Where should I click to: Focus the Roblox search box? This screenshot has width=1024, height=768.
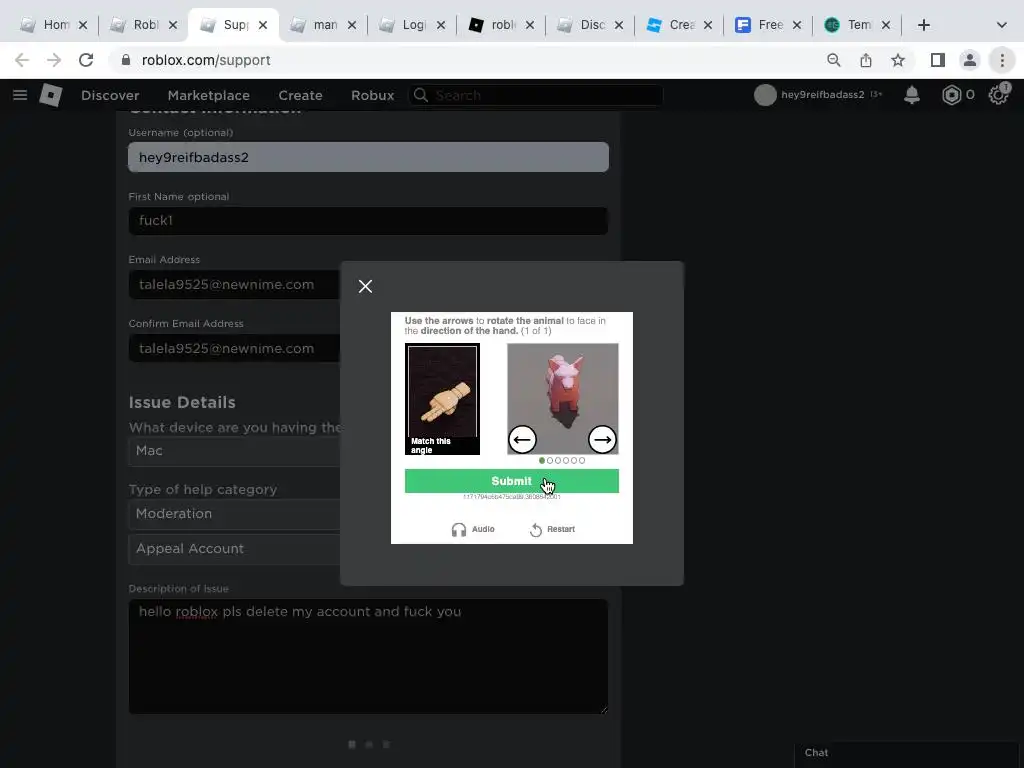[x=536, y=95]
